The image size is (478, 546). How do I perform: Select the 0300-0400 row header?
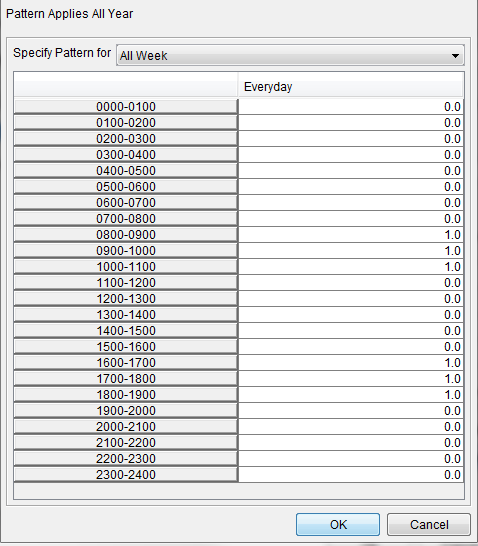click(126, 155)
